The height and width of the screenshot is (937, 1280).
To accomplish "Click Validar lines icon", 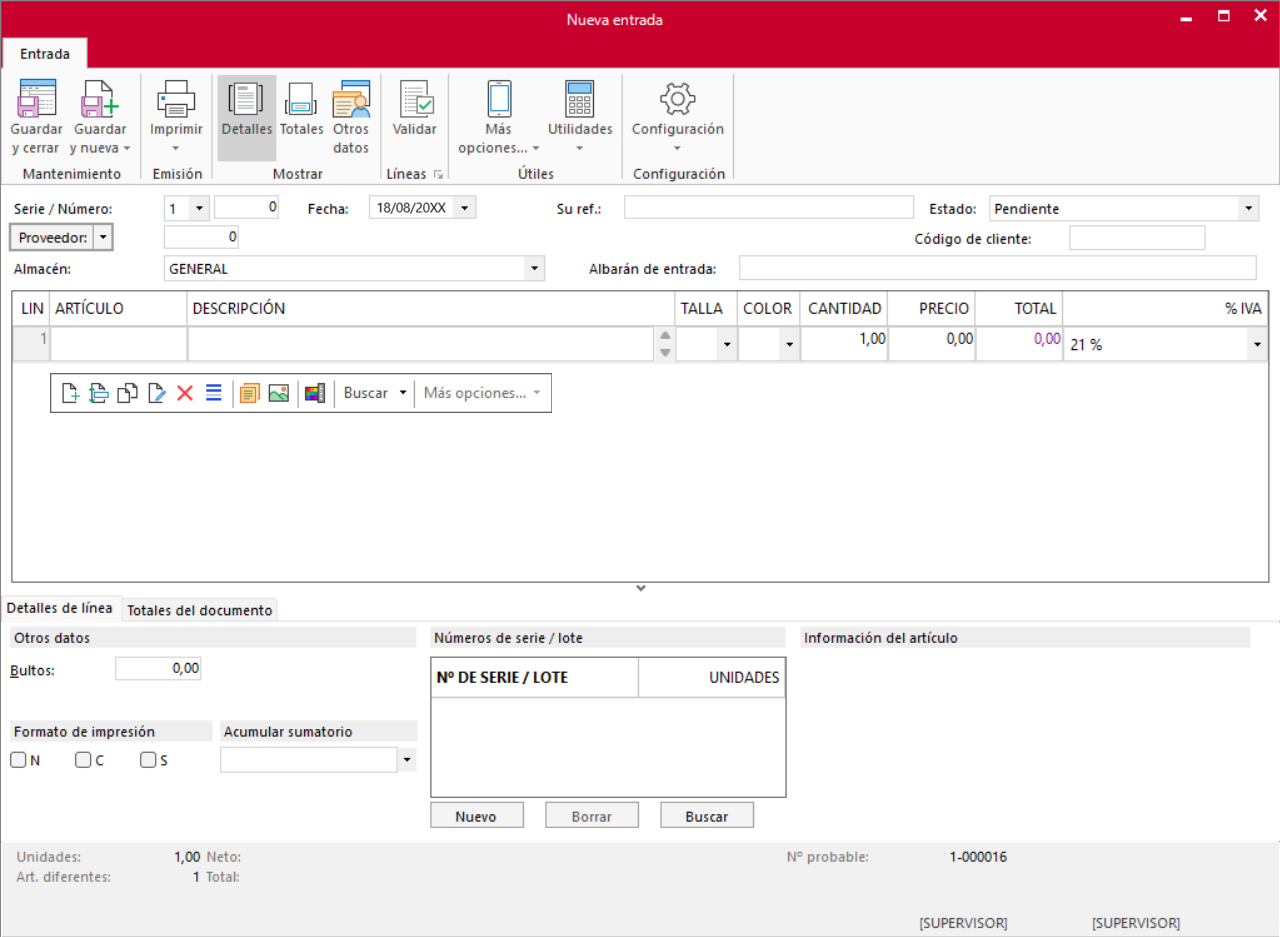I will tap(415, 98).
